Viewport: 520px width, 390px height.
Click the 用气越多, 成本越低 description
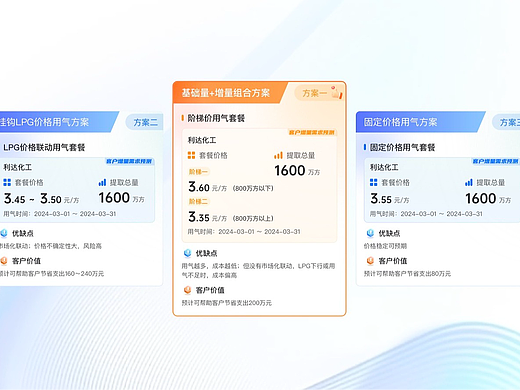coord(258,270)
